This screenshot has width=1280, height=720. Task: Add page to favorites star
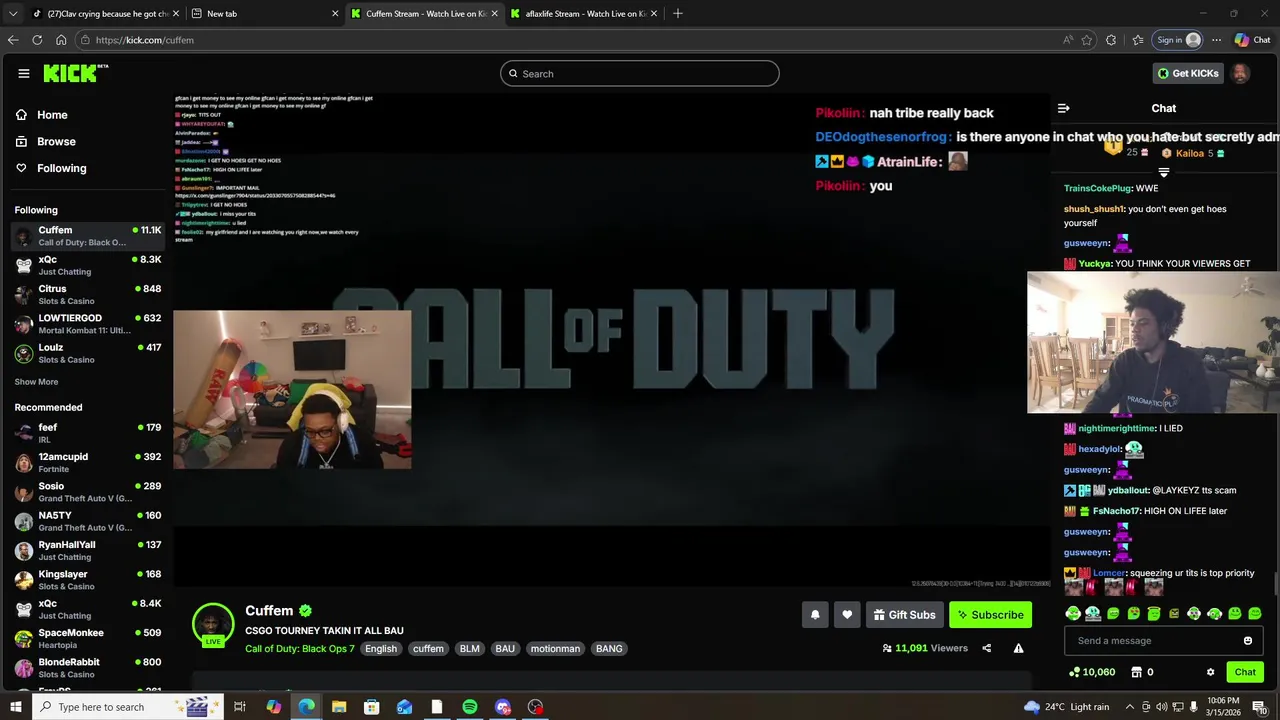1087,40
